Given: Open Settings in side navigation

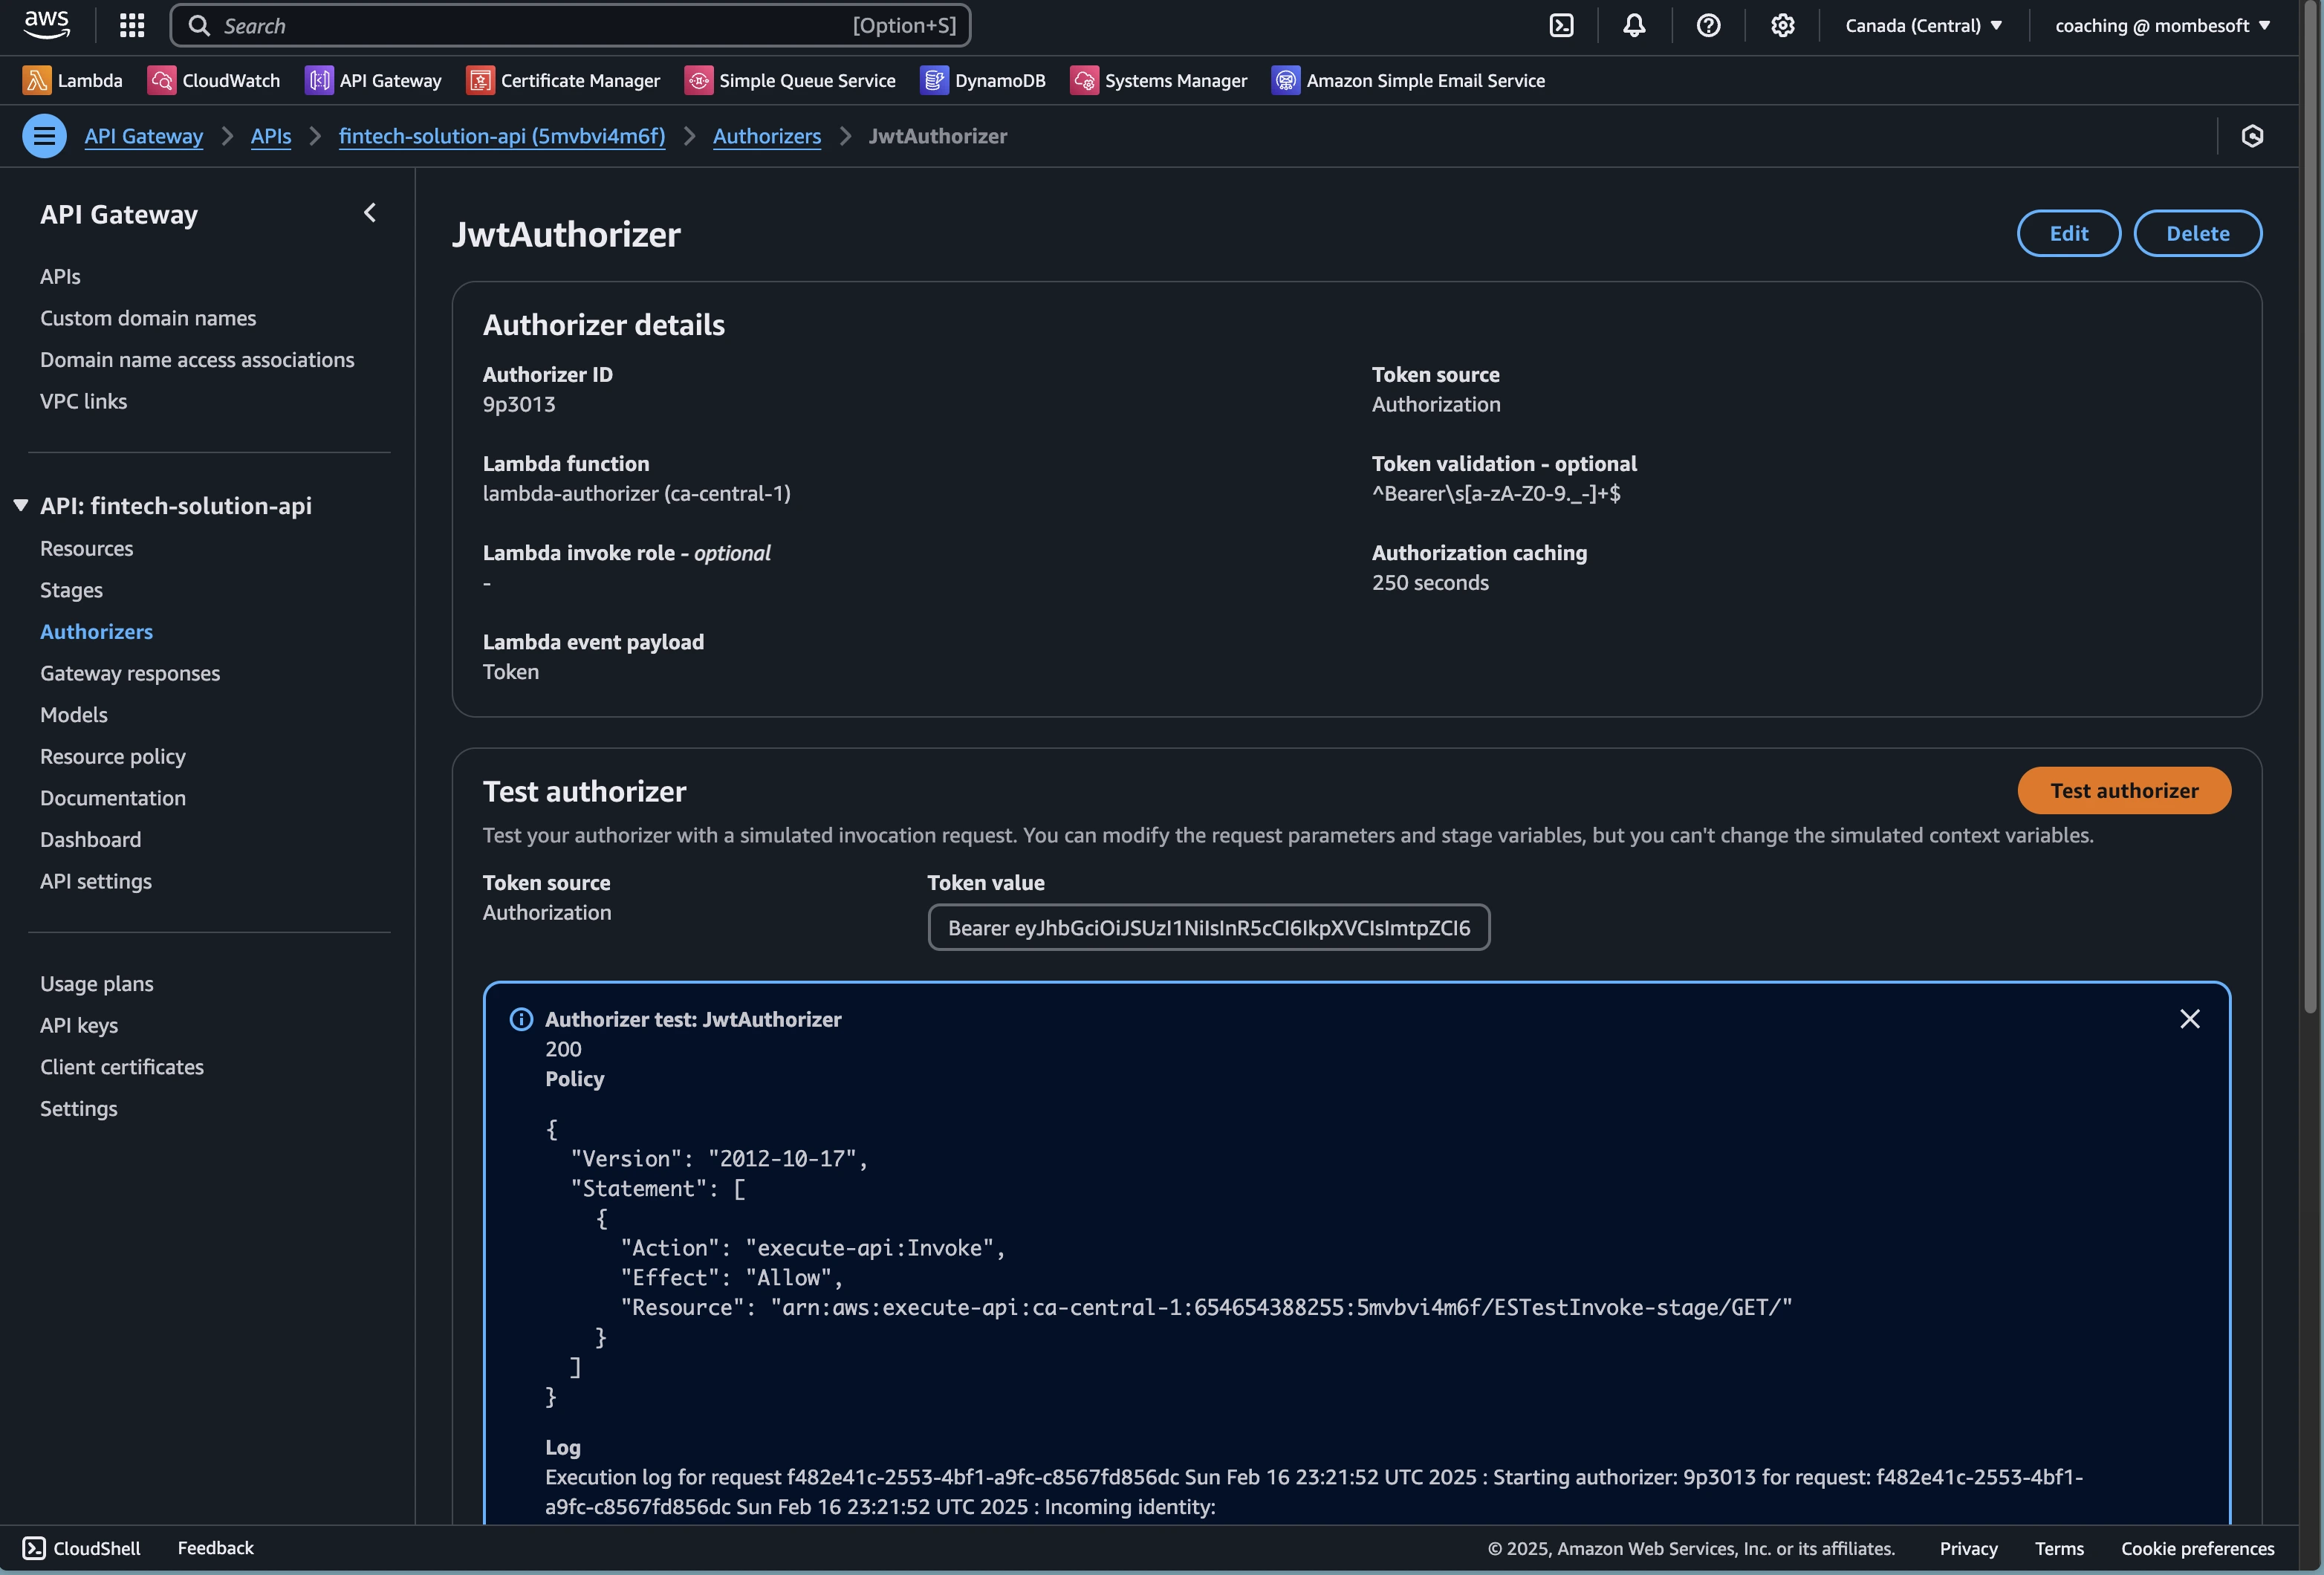Looking at the screenshot, I should tap(79, 1108).
